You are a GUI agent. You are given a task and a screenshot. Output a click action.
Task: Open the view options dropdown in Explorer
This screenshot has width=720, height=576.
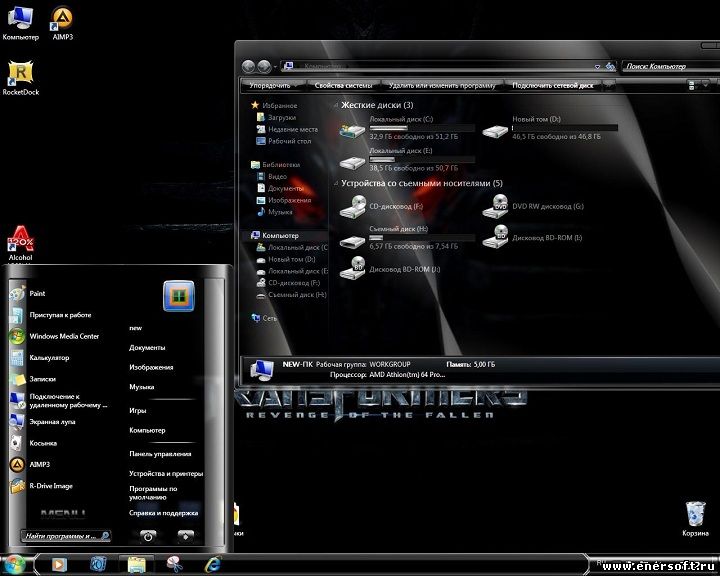point(705,85)
